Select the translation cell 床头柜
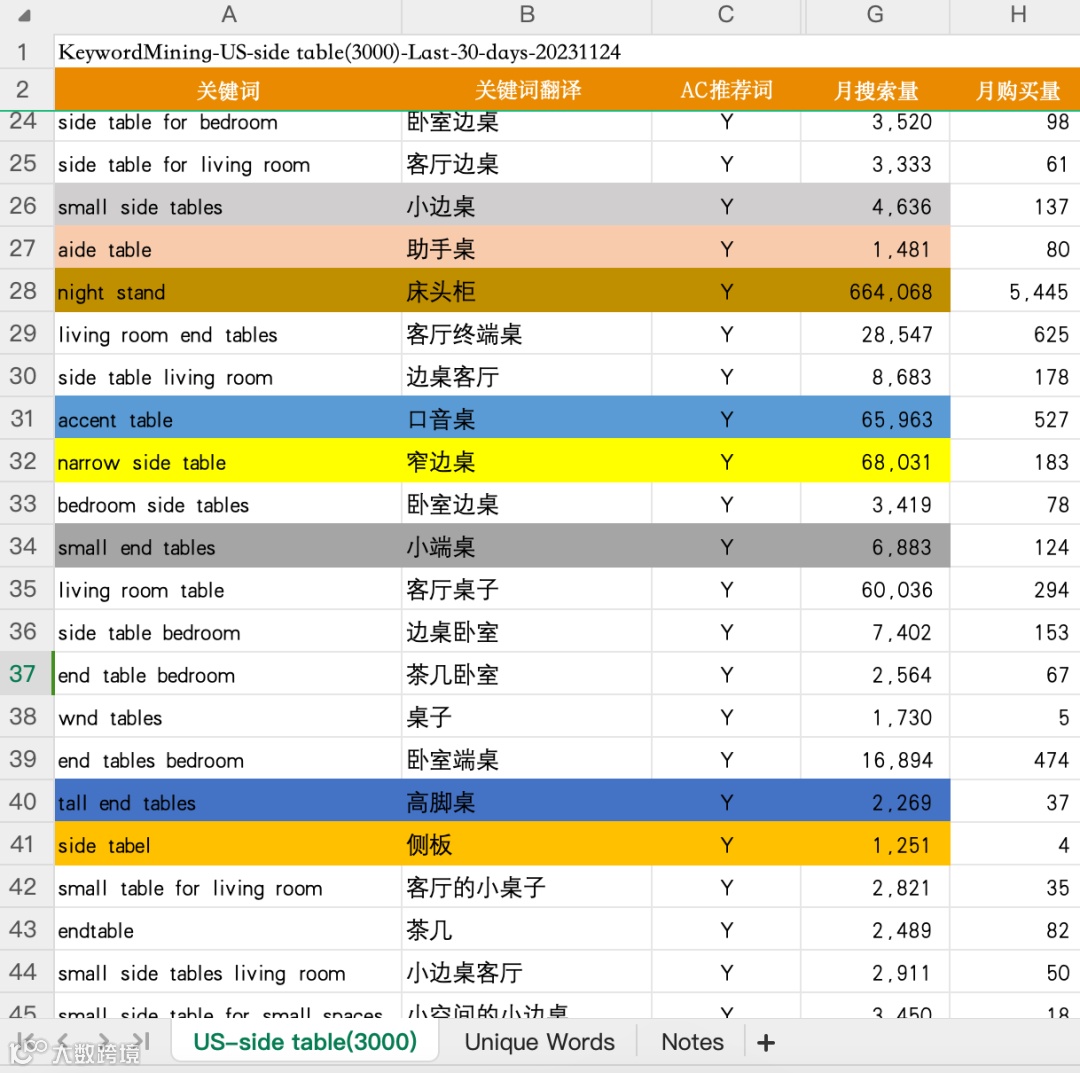 (x=527, y=292)
